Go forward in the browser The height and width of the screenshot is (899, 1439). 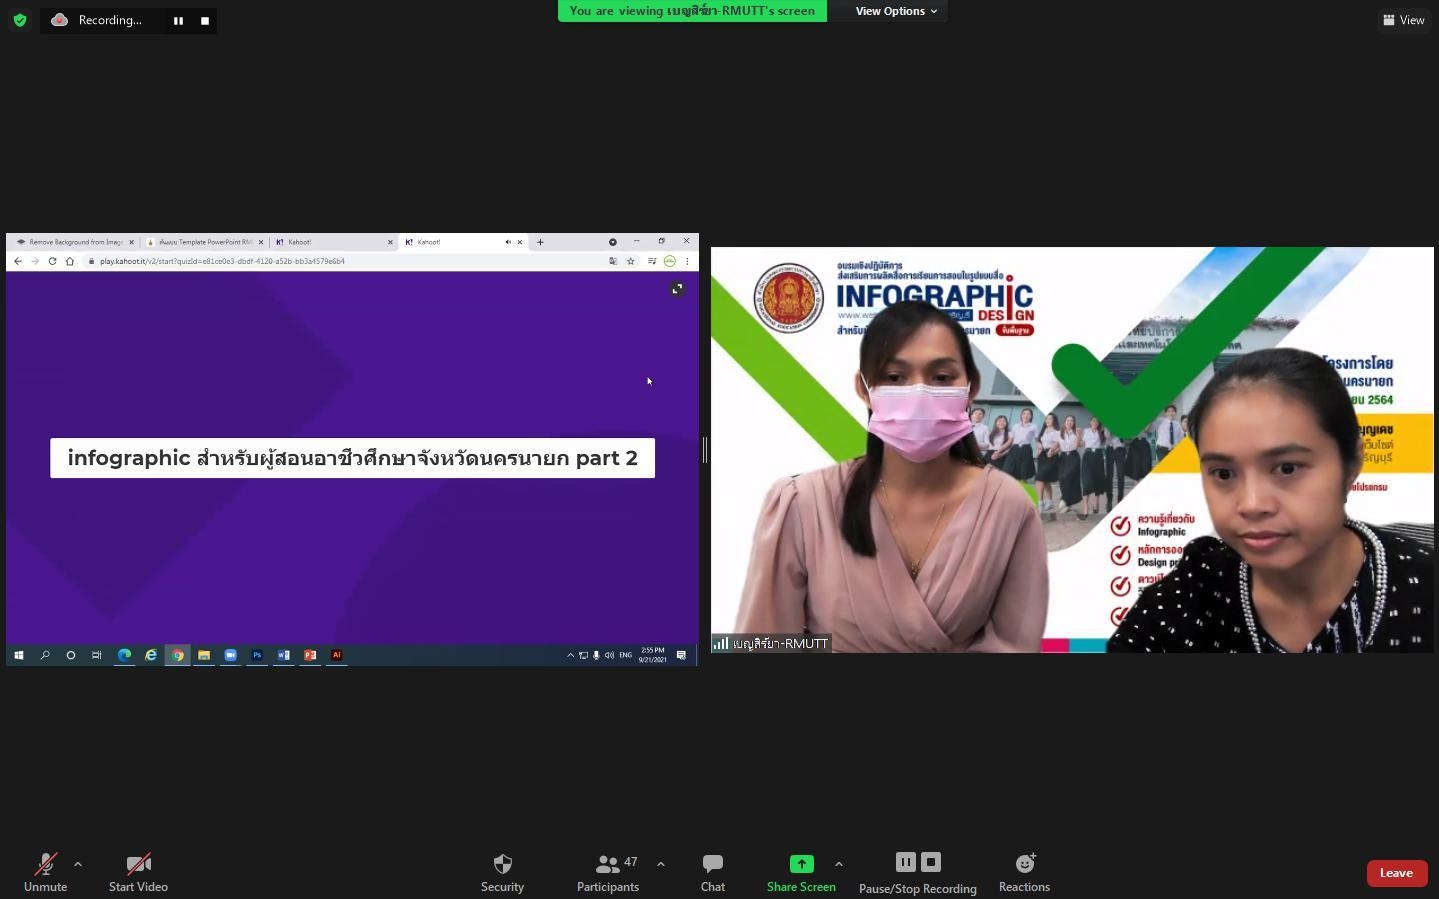point(35,261)
